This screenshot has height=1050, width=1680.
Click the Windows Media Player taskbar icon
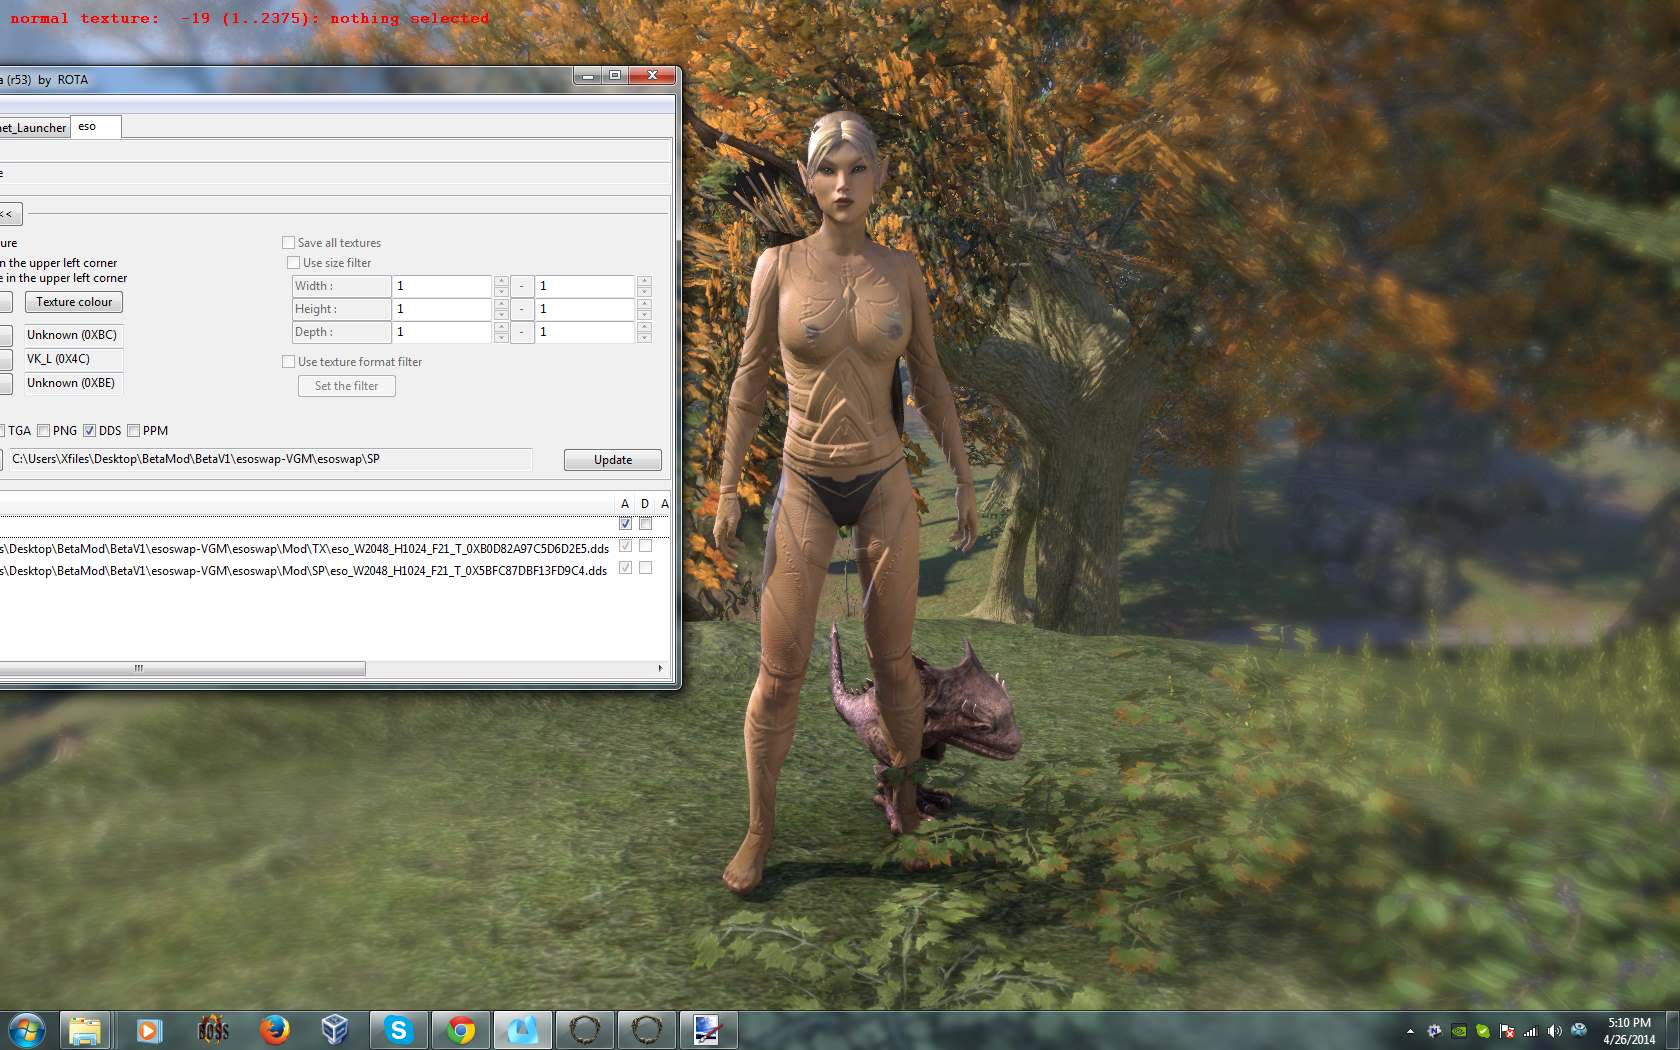click(149, 1030)
